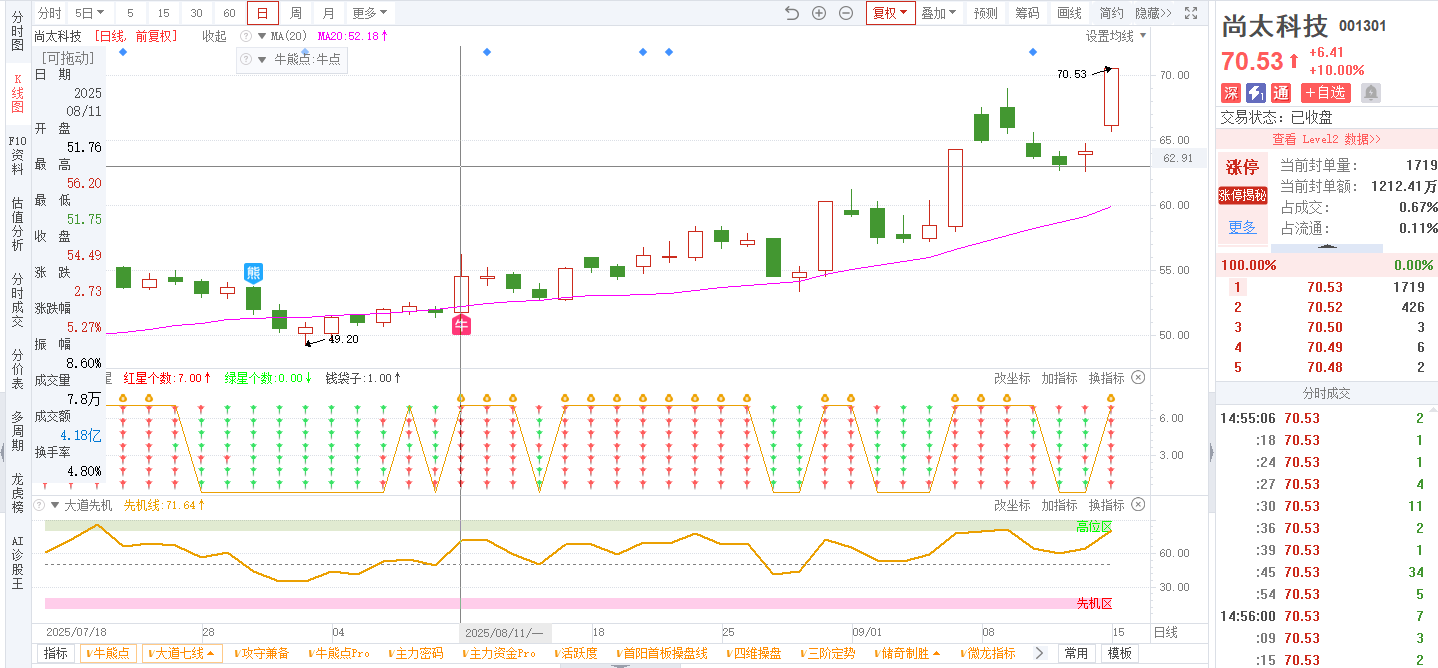Click the 预测 button
1438x668 pixels.
pyautogui.click(x=985, y=13)
